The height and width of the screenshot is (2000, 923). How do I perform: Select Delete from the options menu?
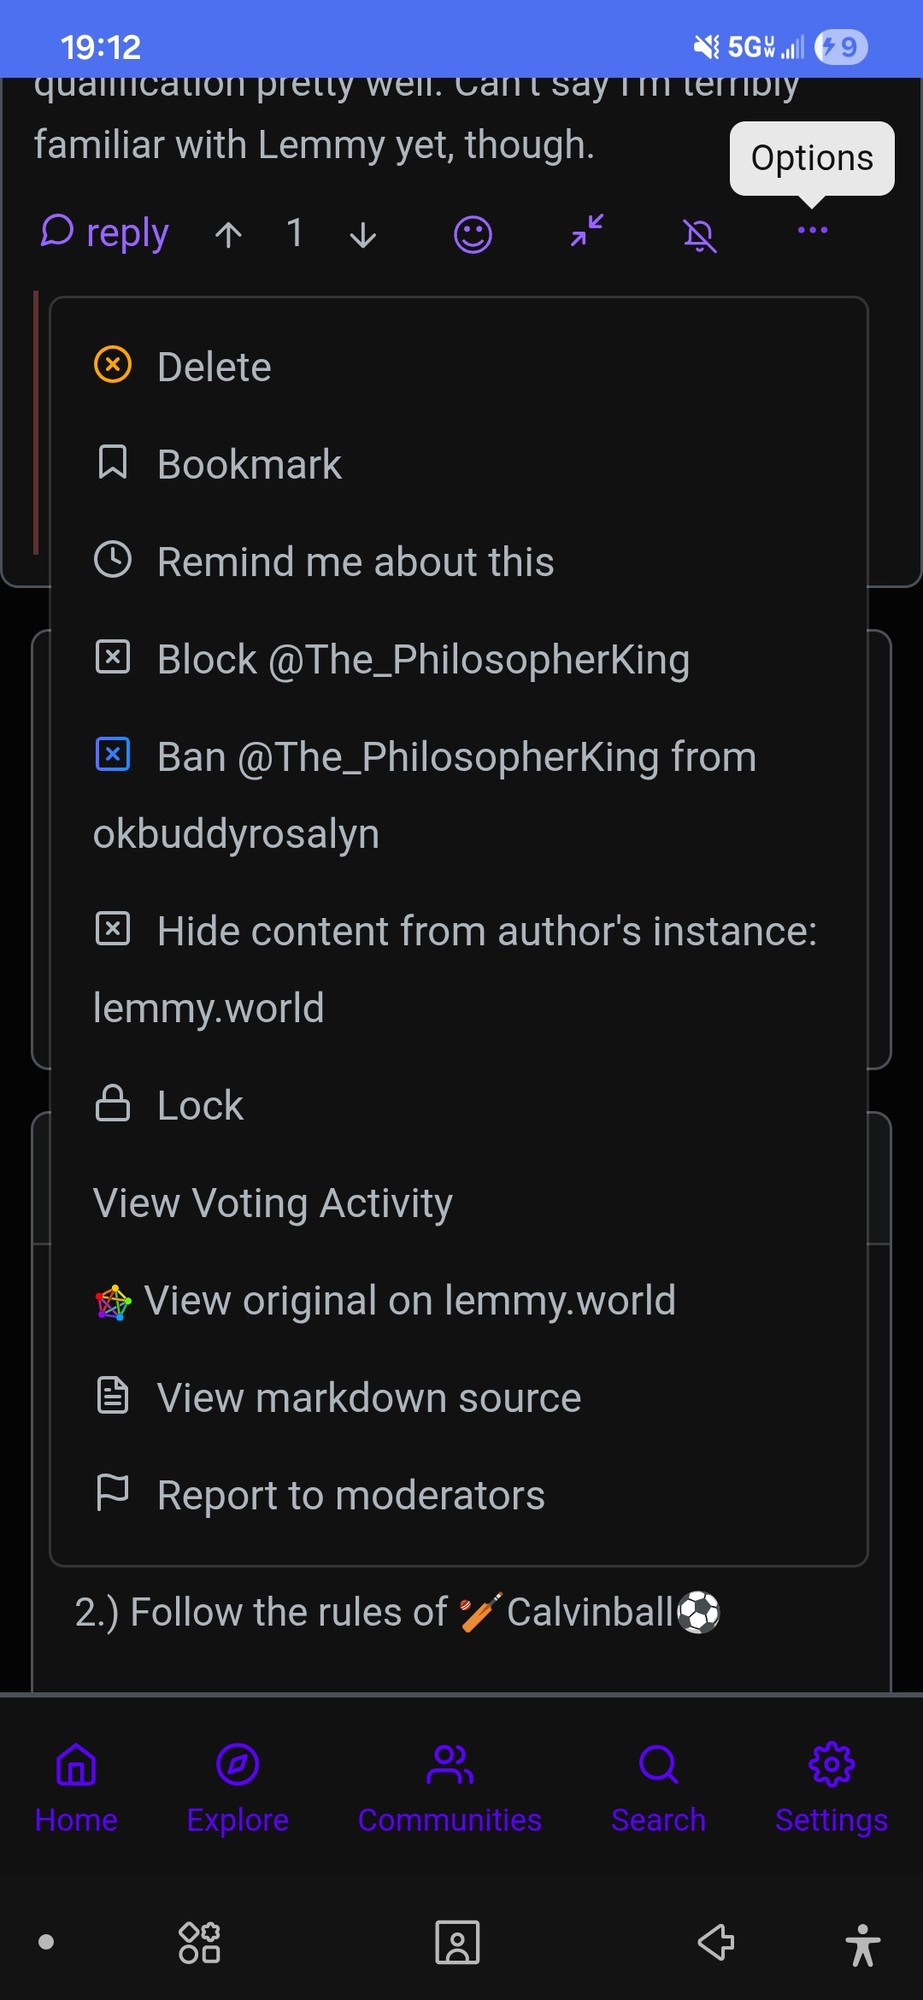tap(214, 367)
